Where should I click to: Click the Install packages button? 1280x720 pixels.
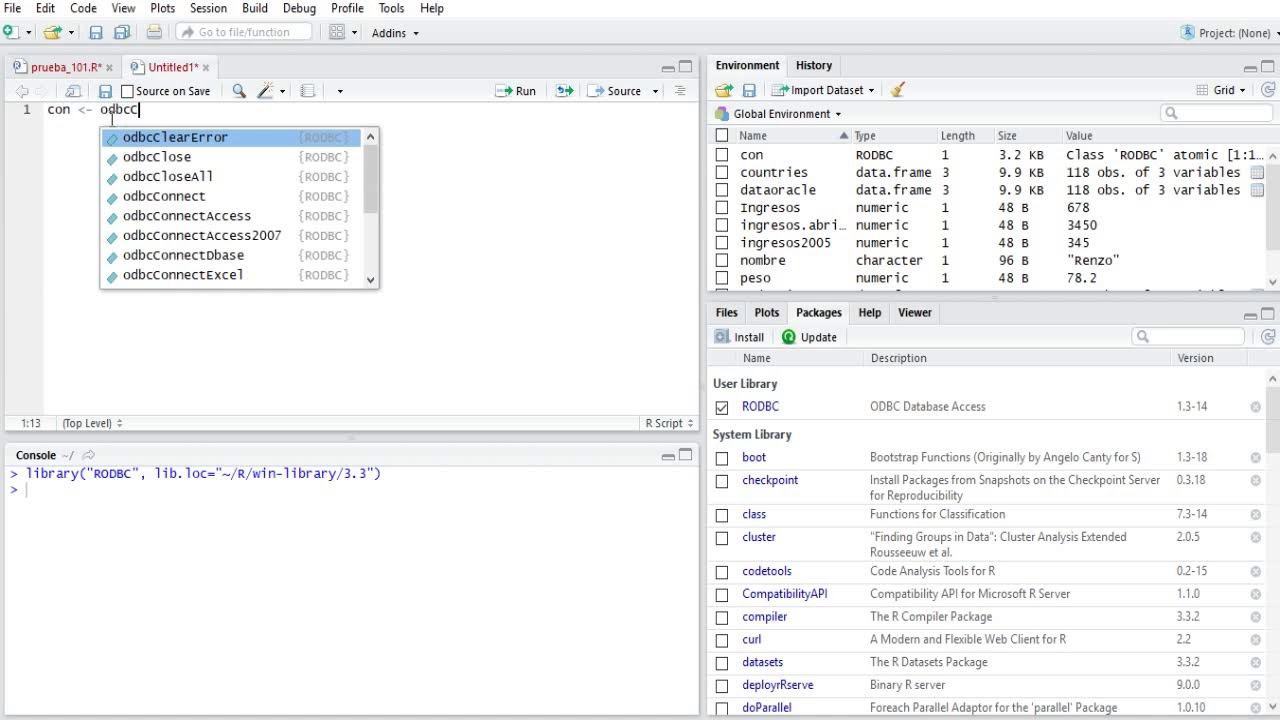tap(739, 337)
